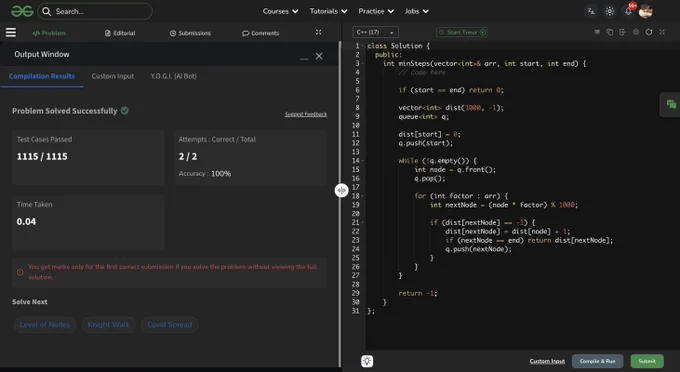Click the Accuracy '100%' value
680x372 pixels.
click(221, 173)
